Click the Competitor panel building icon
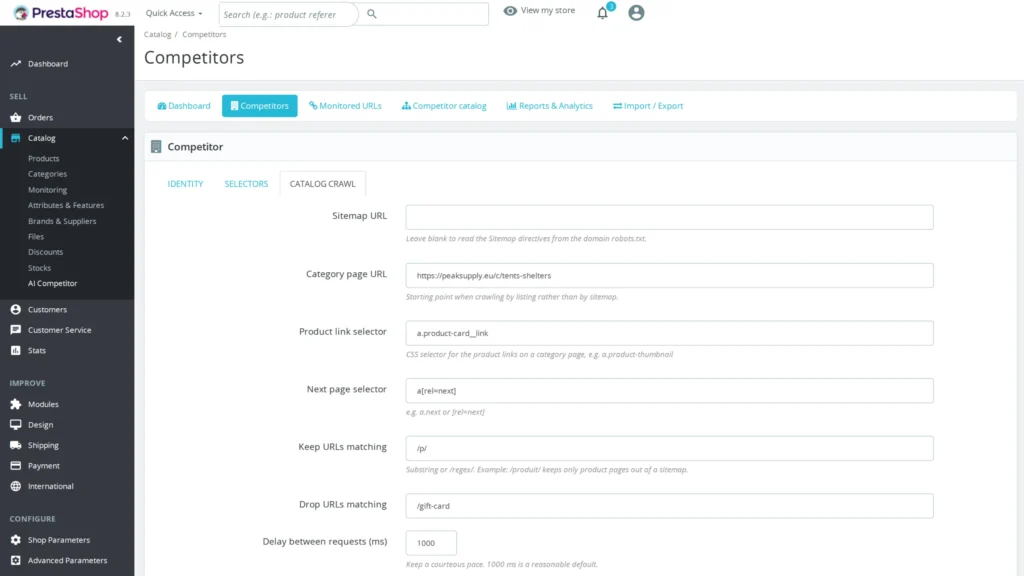This screenshot has height=576, width=1024. (156, 147)
